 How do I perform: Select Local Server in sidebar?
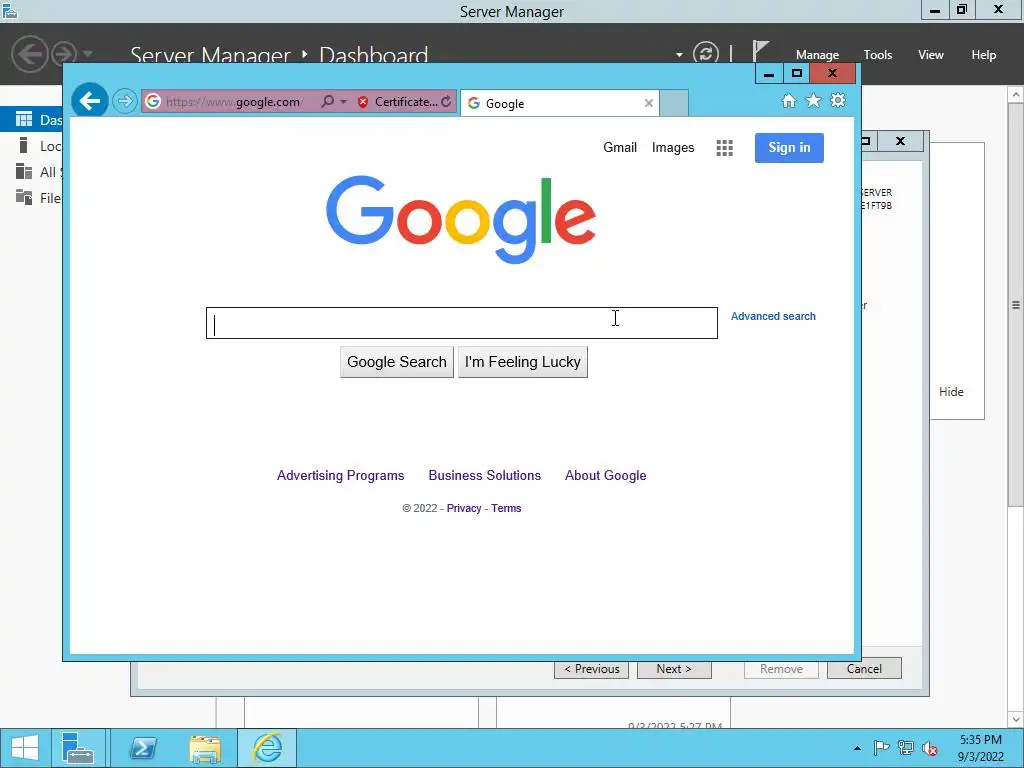coord(31,146)
